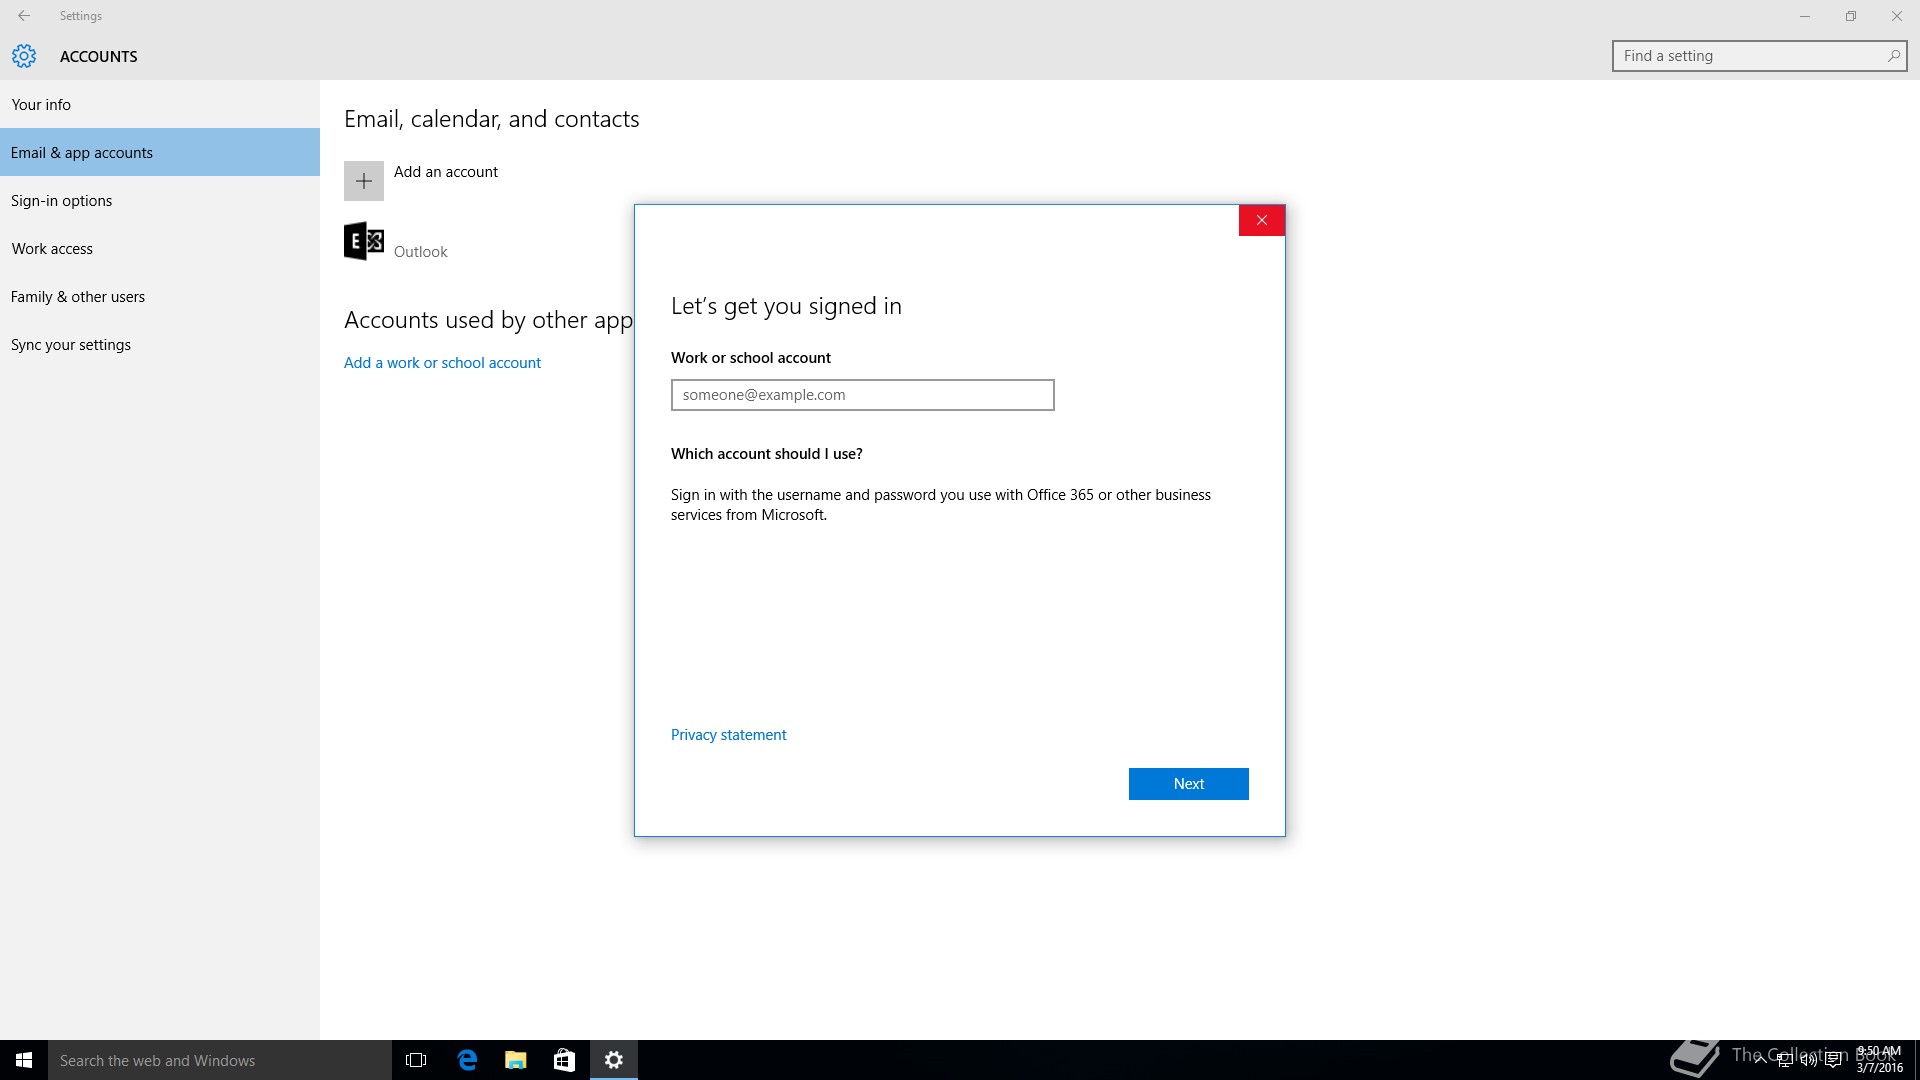Screen dimensions: 1920x1080
Task: Open Microsoft Edge from the taskbar
Action: click(467, 1060)
